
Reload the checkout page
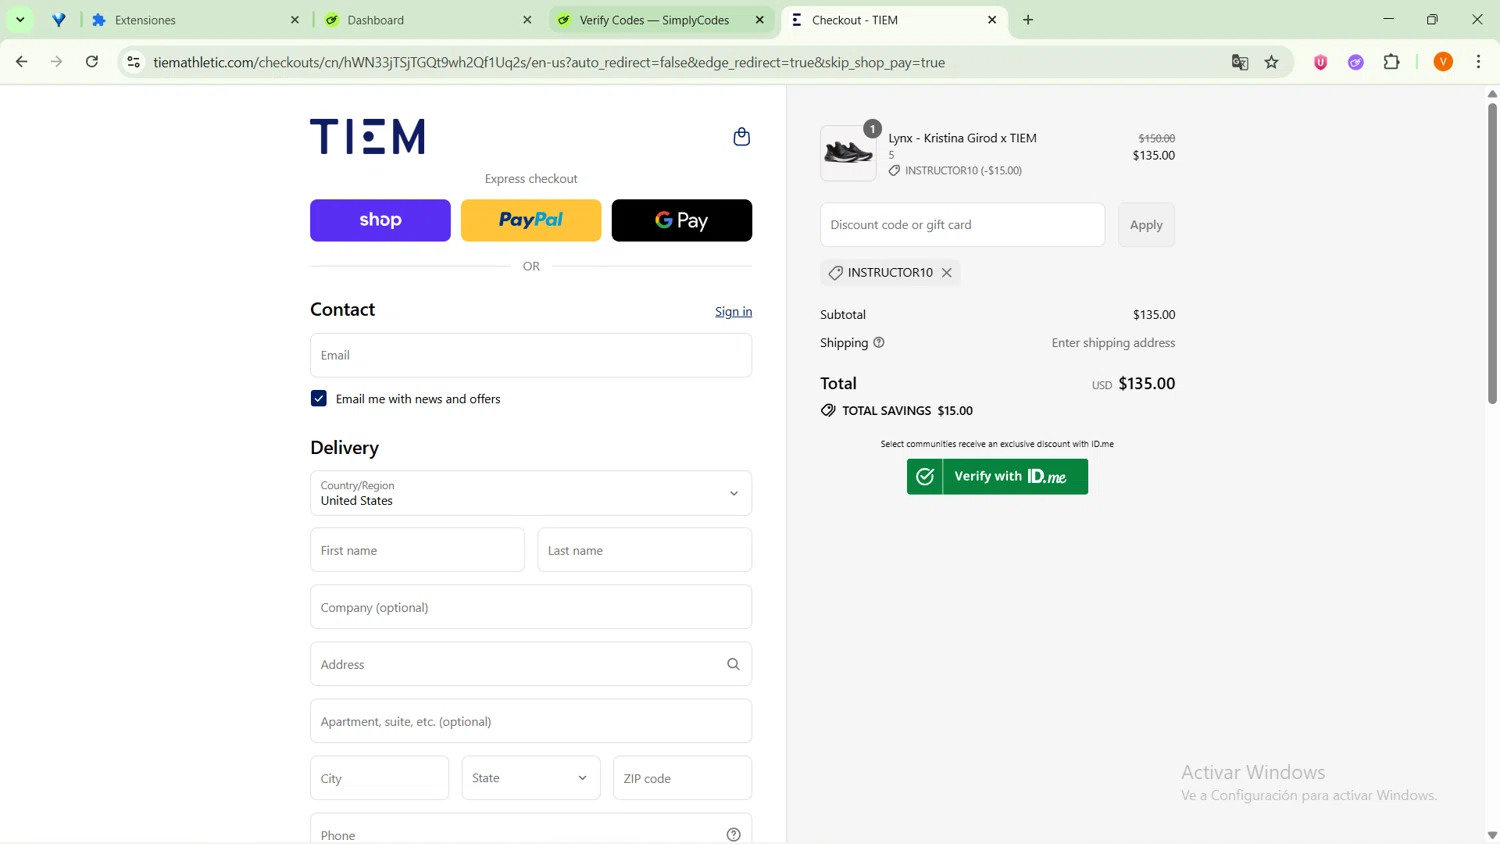point(92,62)
